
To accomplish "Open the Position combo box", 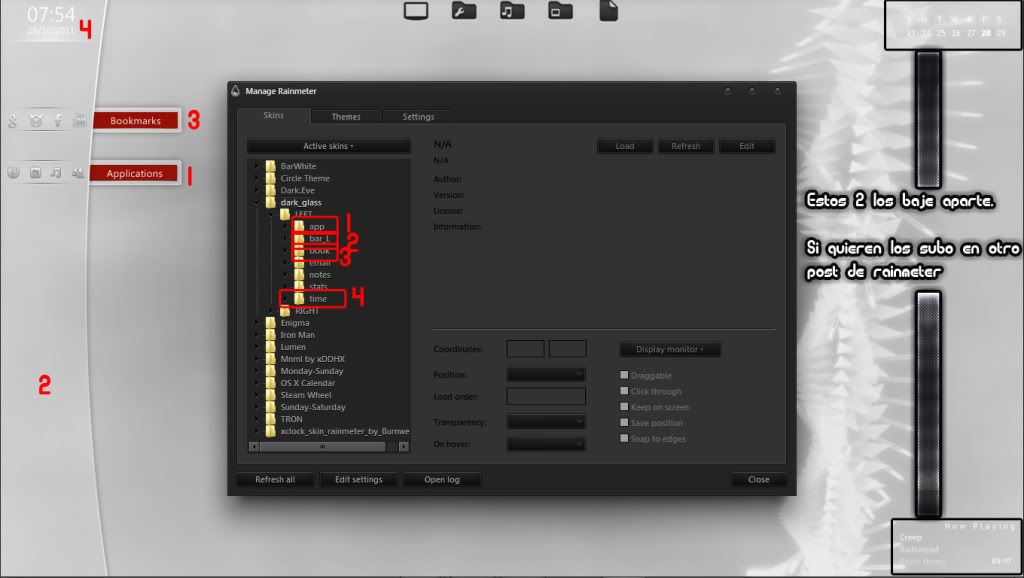I will point(546,374).
